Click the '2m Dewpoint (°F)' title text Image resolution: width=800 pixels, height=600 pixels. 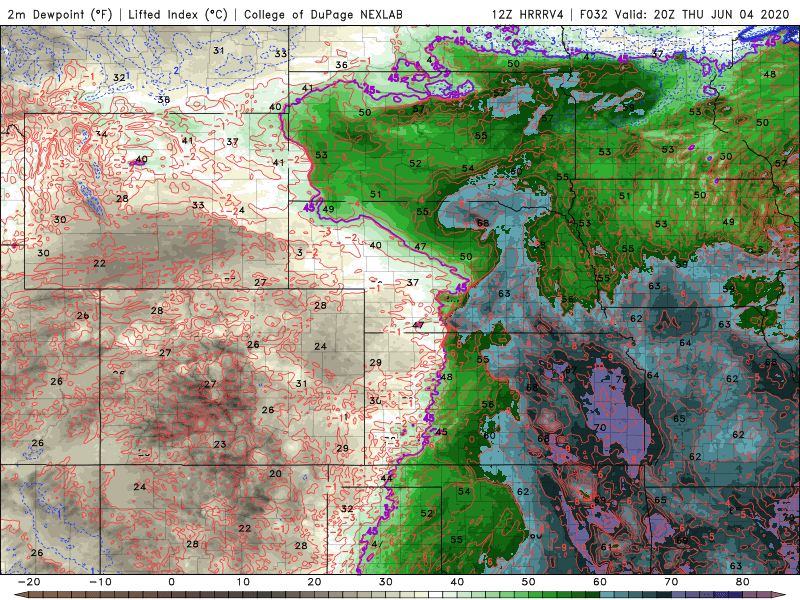59,14
